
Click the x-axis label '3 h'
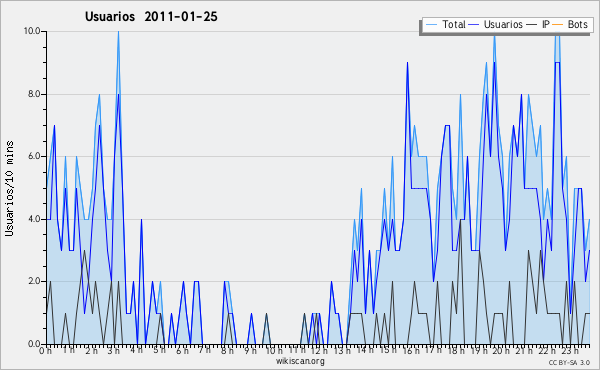114,350
